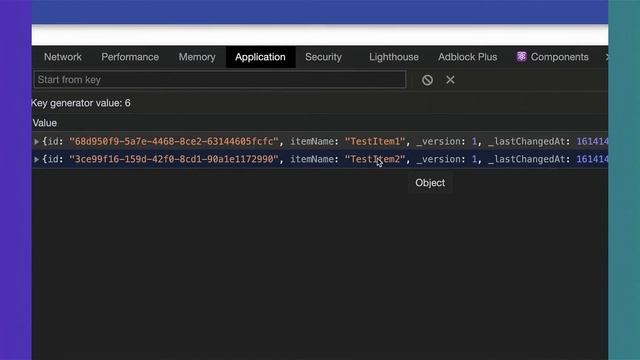Click _lastChangedAt value in TestItem2 row

pos(592,159)
